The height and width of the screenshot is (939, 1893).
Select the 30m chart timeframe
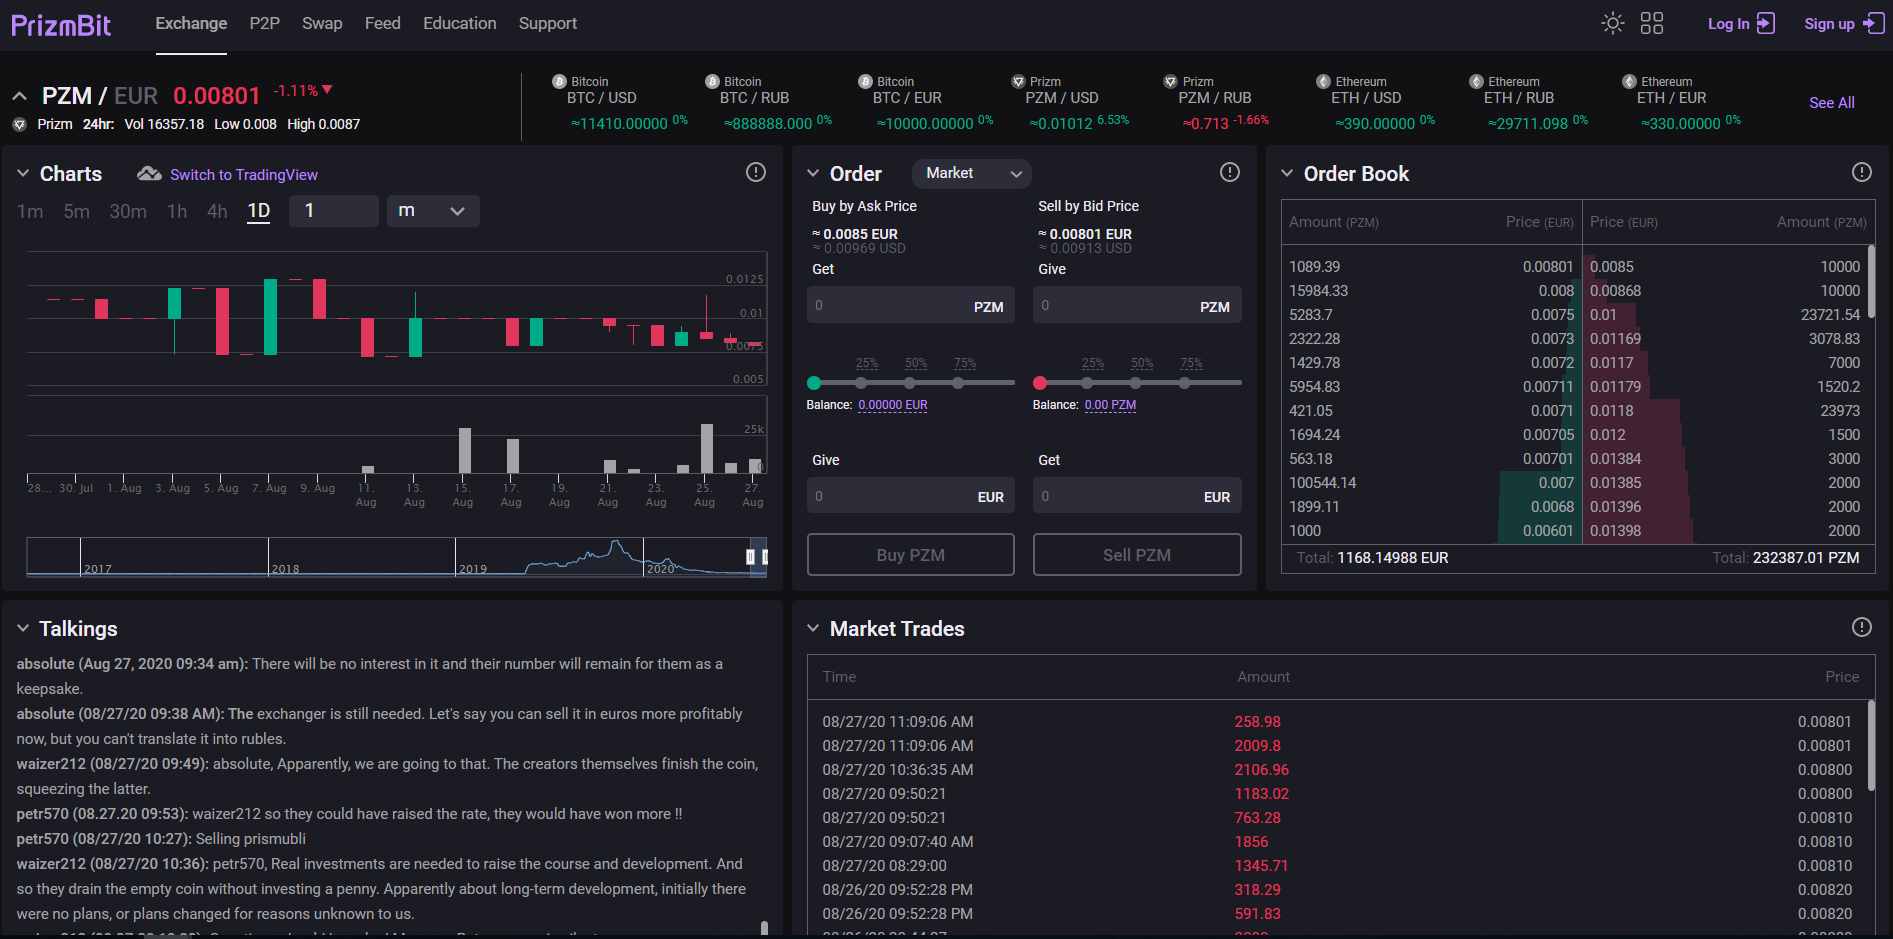128,211
